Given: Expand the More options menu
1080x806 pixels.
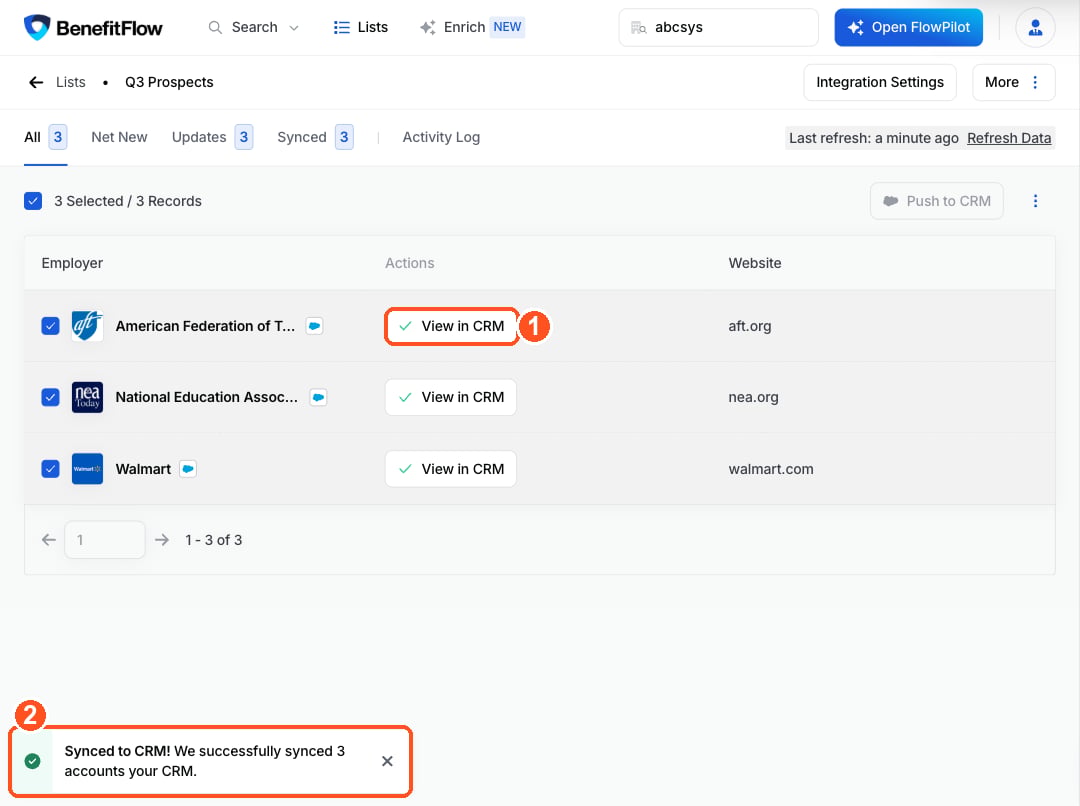Looking at the screenshot, I should click(1013, 83).
